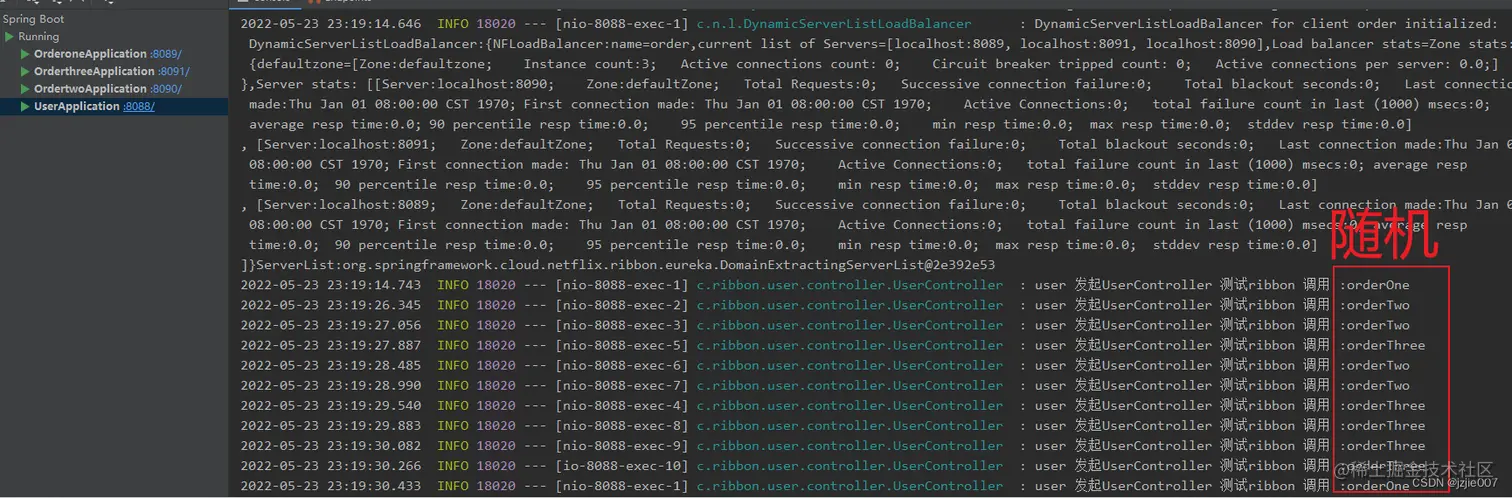Click the run icon beside OrderthreeApplication
Viewport: 1512px width, 498px height.
pos(25,71)
